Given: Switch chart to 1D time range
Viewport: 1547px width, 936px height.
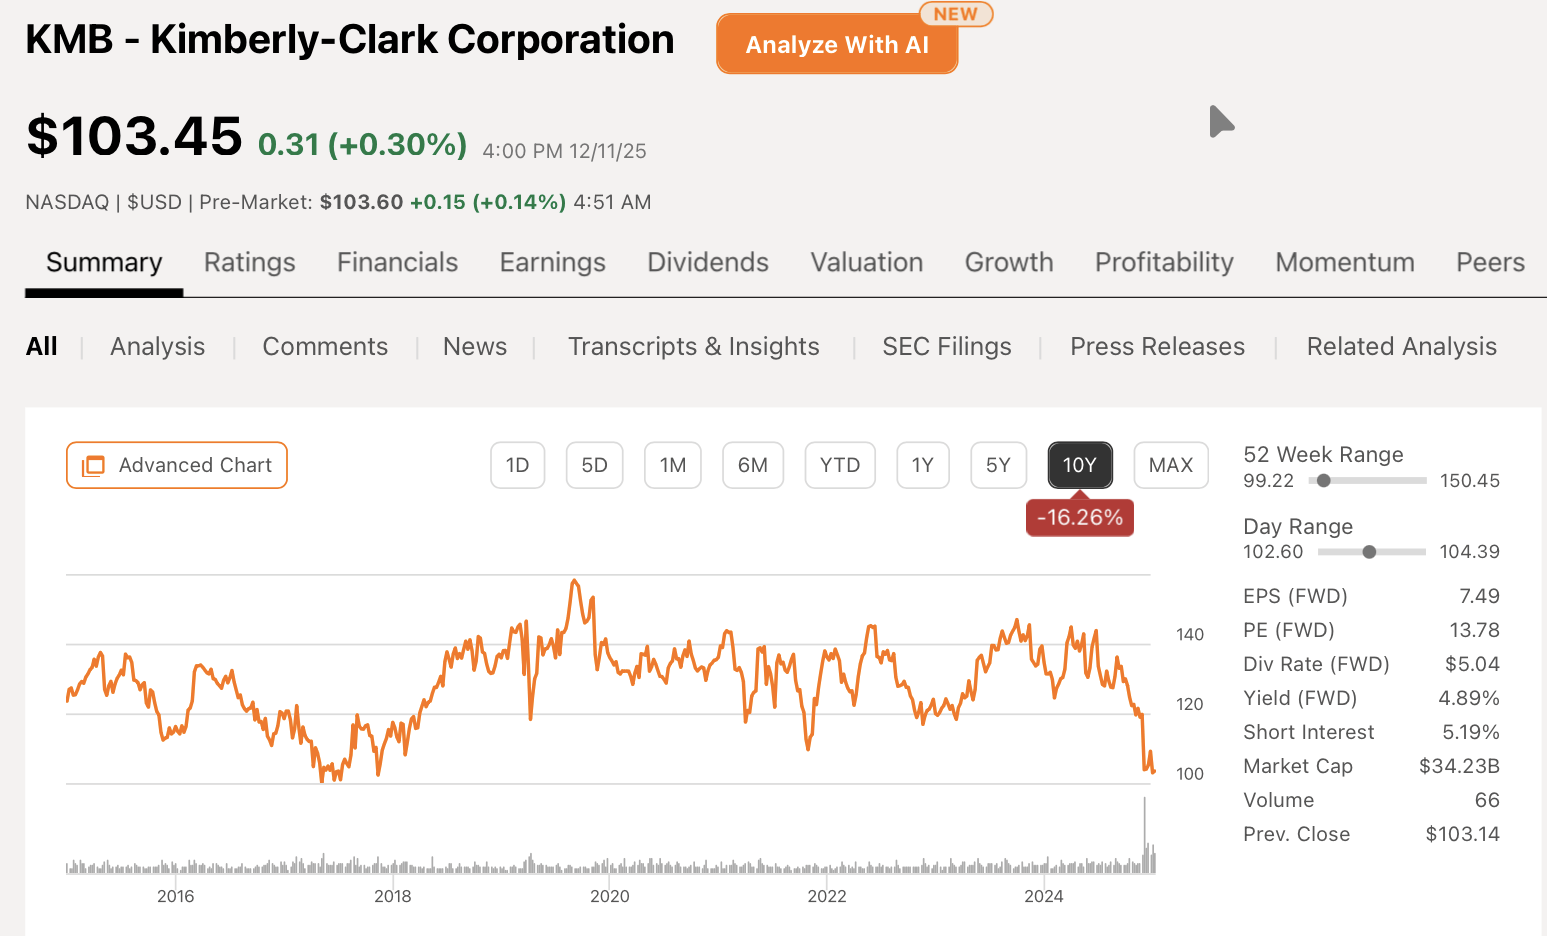Looking at the screenshot, I should [517, 465].
